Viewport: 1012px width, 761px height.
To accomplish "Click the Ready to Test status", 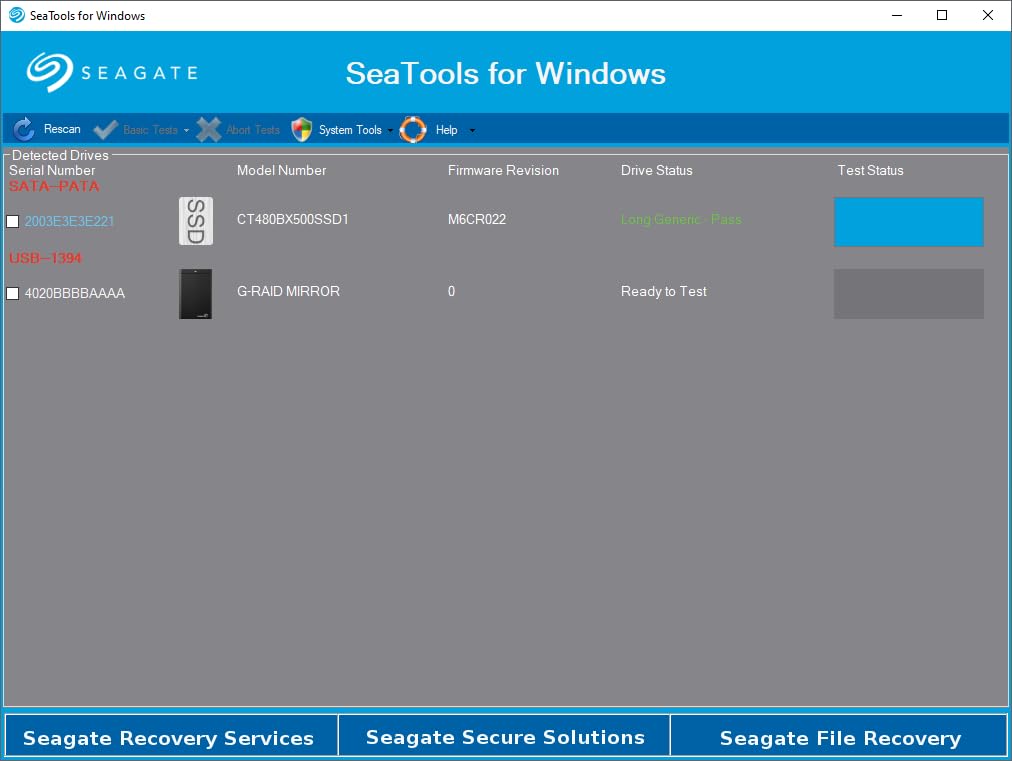I will [x=663, y=291].
